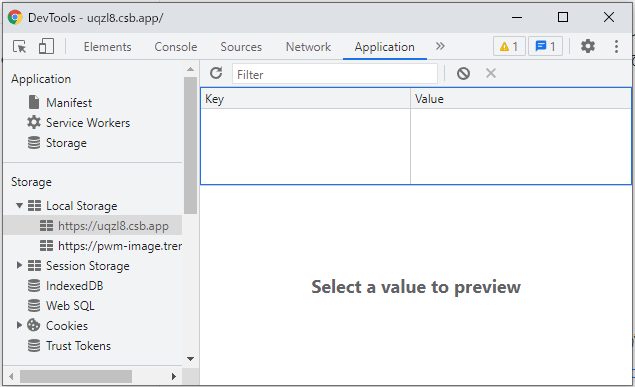Clear all storage with the block icon

point(463,73)
